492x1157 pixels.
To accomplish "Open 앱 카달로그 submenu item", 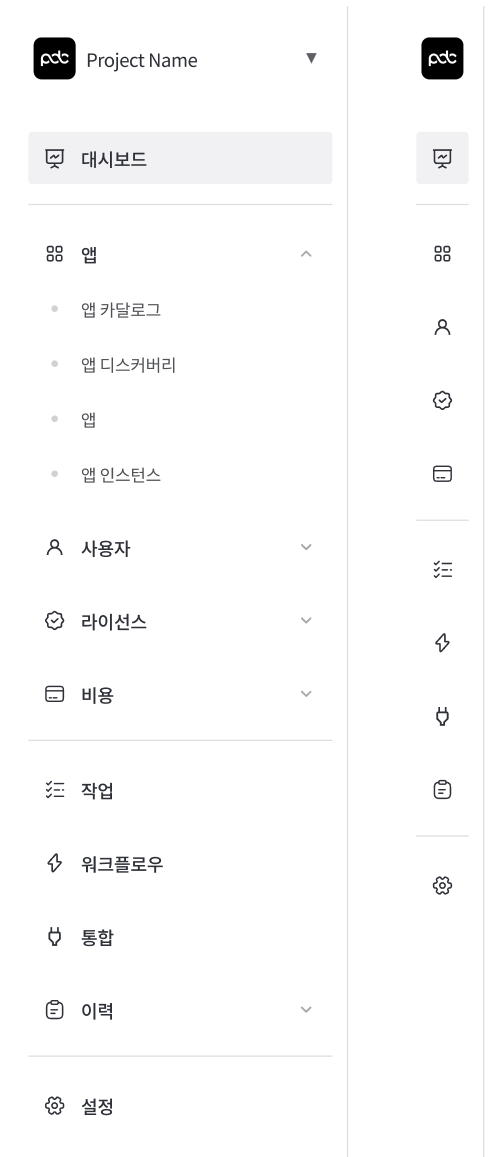I will (121, 310).
